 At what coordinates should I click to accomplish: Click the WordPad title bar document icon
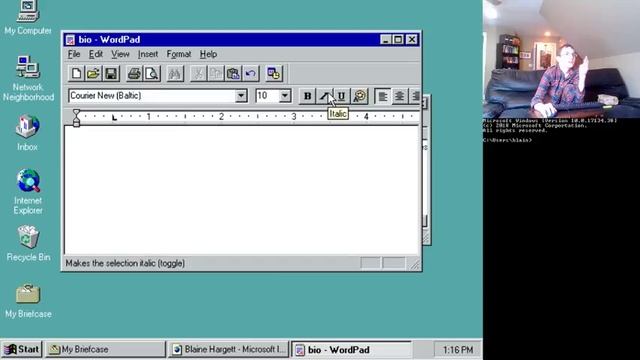[x=70, y=40]
